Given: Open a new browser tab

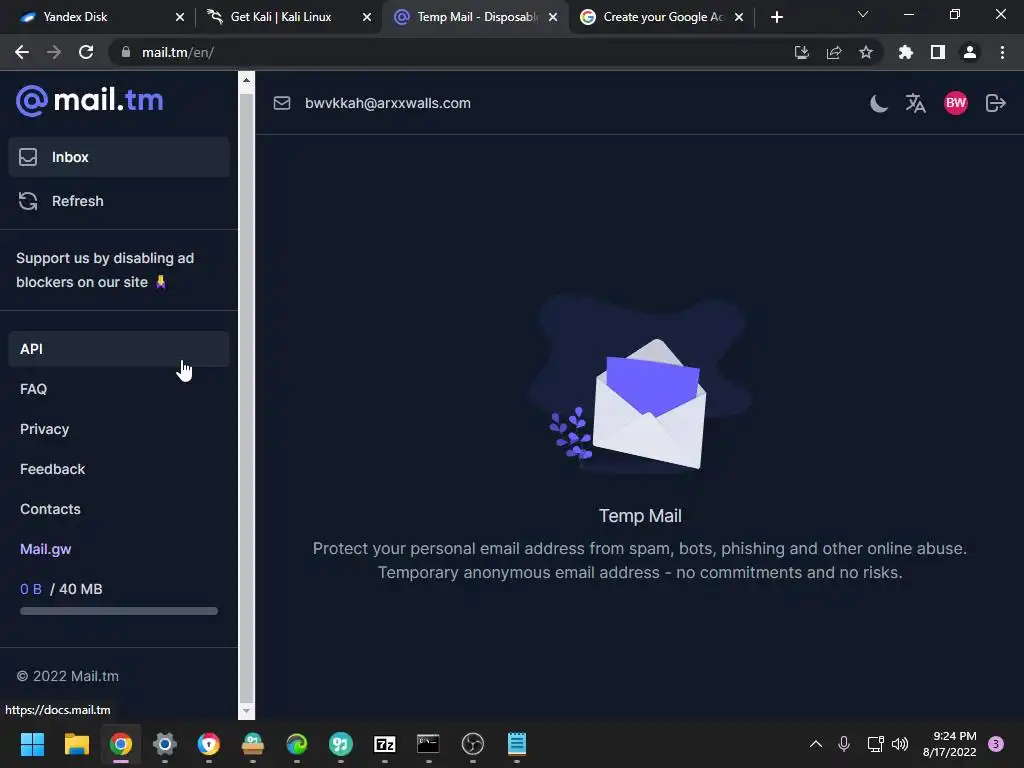Looking at the screenshot, I should 776,17.
